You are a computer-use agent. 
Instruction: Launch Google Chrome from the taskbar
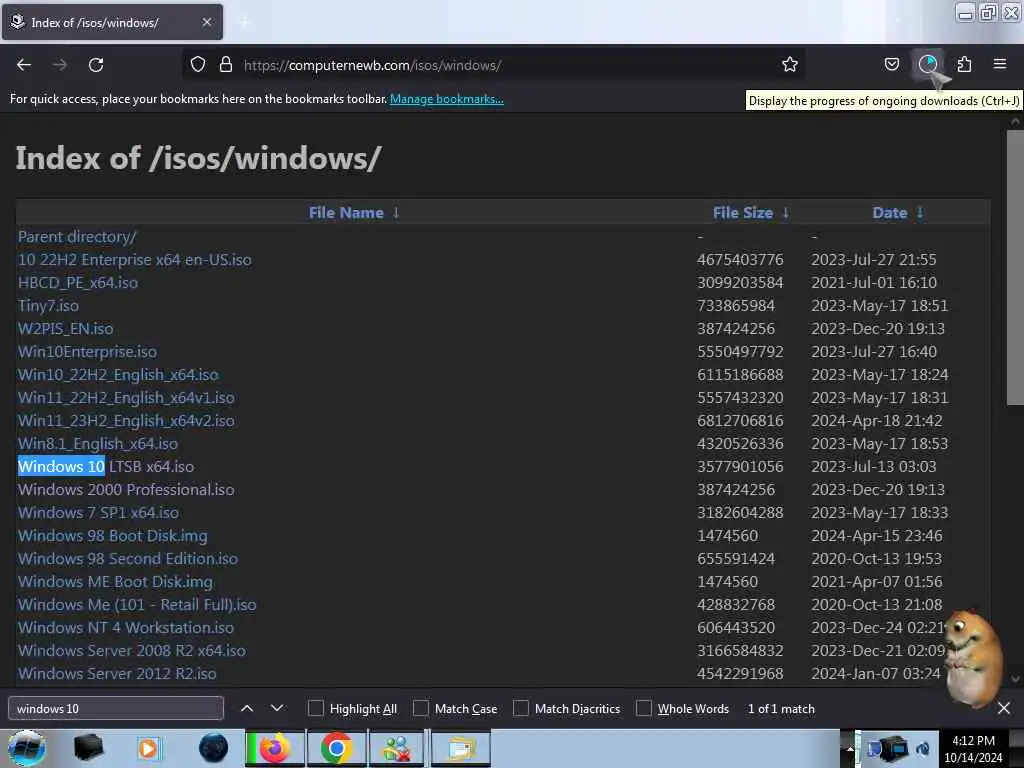tap(336, 748)
